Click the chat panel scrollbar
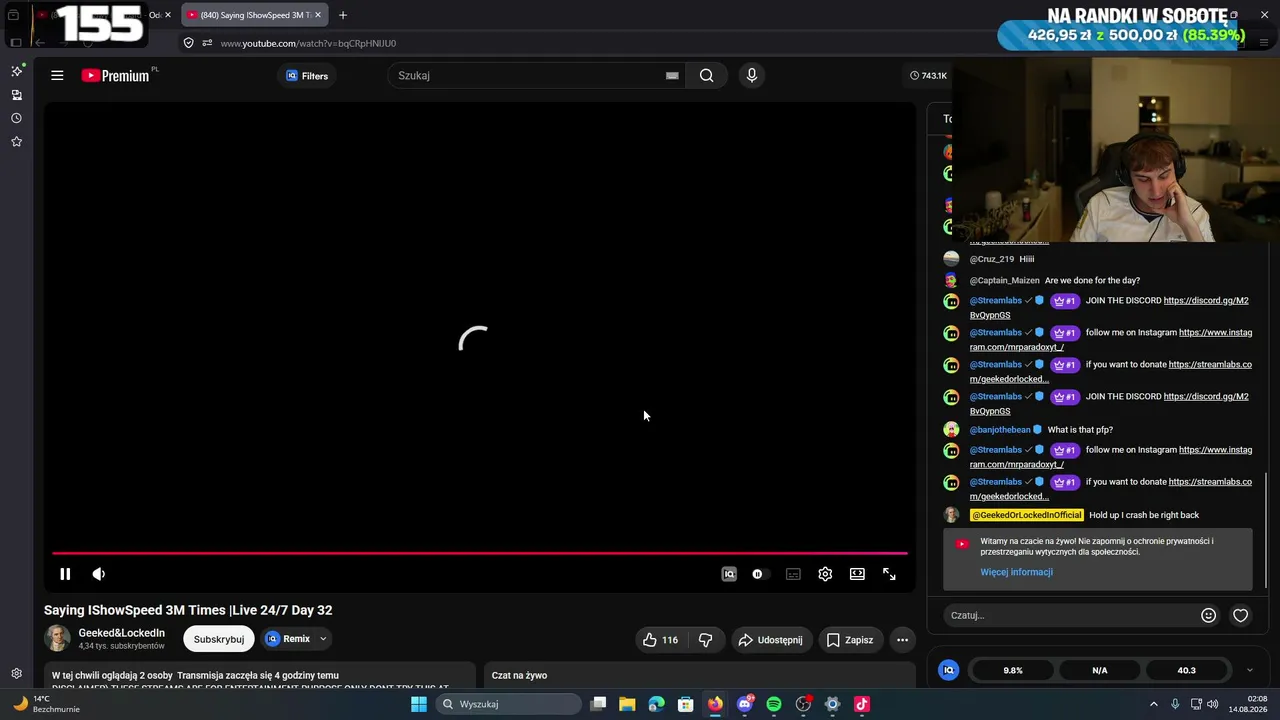1280x720 pixels. (1266, 531)
